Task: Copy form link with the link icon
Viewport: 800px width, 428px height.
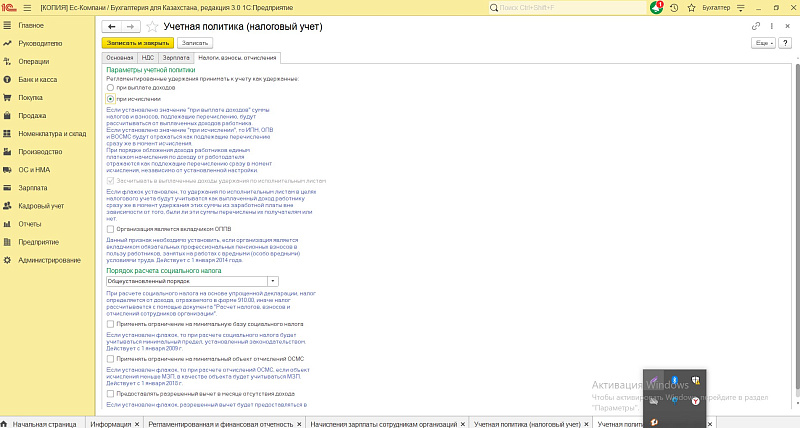Action: (x=757, y=25)
